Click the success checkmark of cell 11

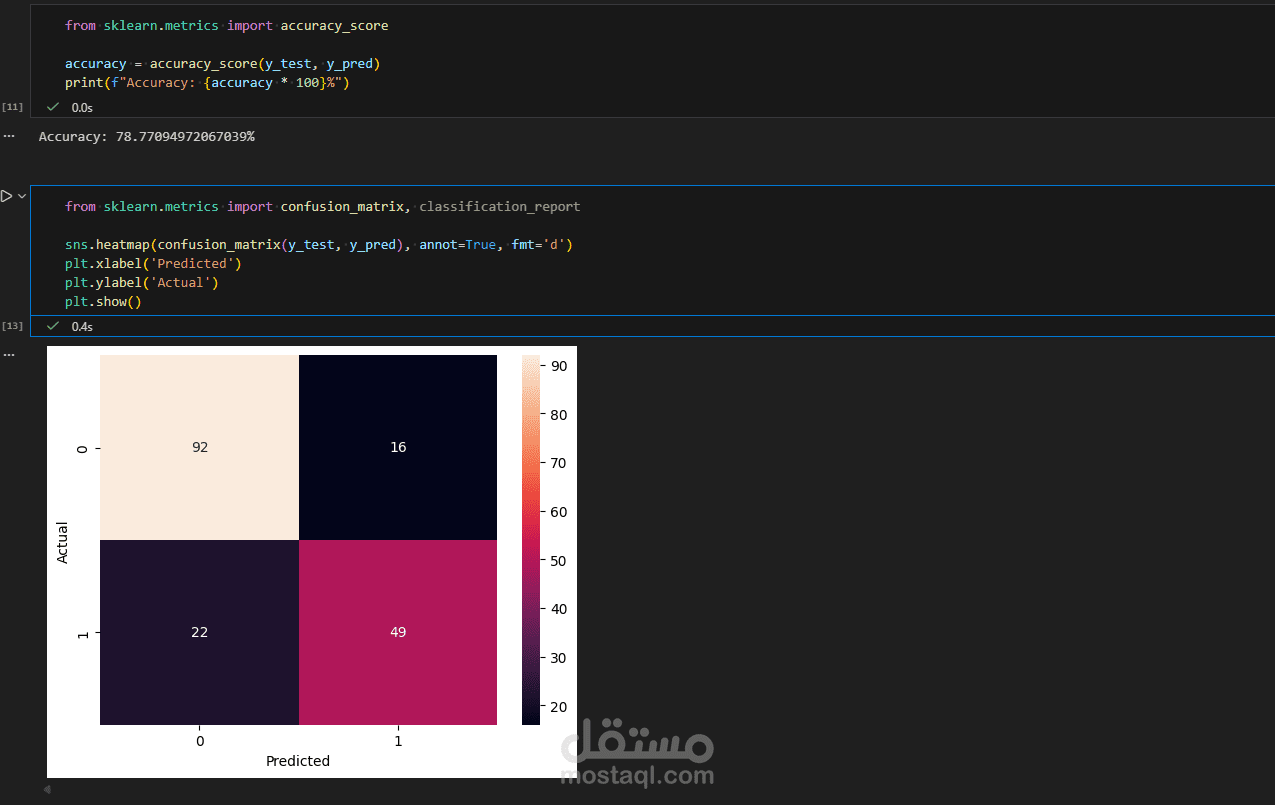(52, 106)
